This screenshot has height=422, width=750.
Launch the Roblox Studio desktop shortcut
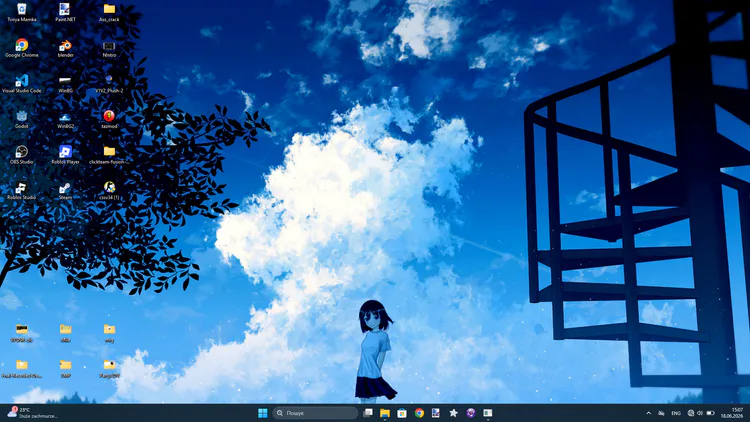[x=22, y=190]
